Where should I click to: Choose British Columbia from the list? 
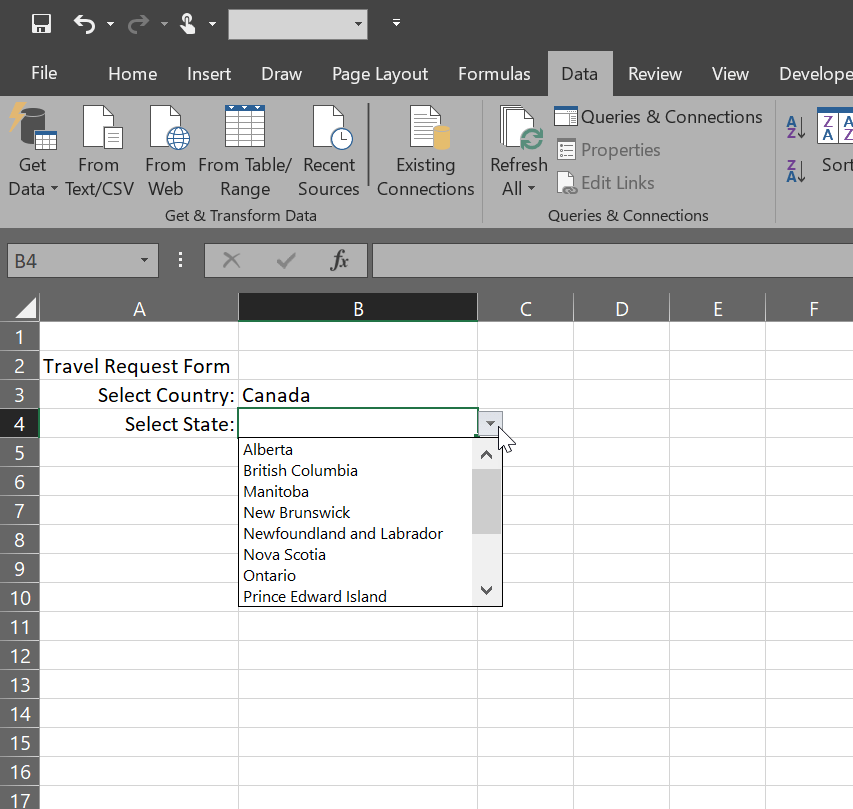pyautogui.click(x=355, y=471)
